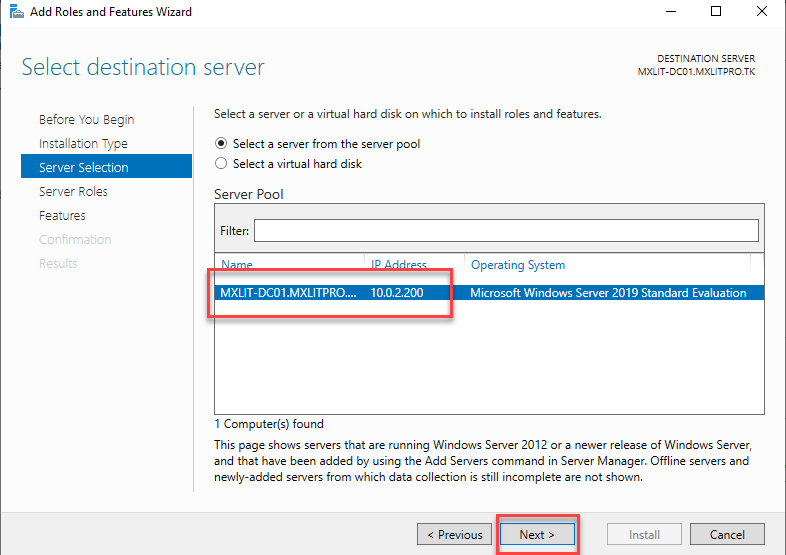Open the Features step
The image size is (786, 555).
click(62, 215)
